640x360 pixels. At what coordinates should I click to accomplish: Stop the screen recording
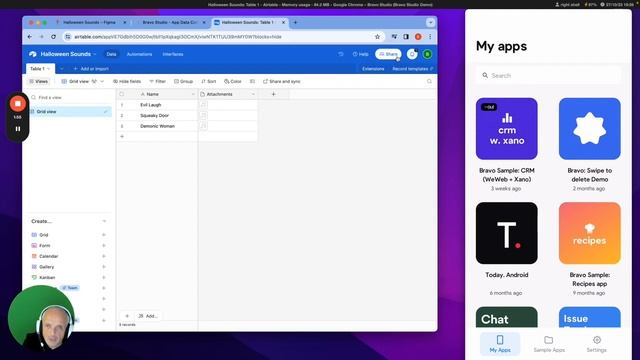click(x=18, y=104)
